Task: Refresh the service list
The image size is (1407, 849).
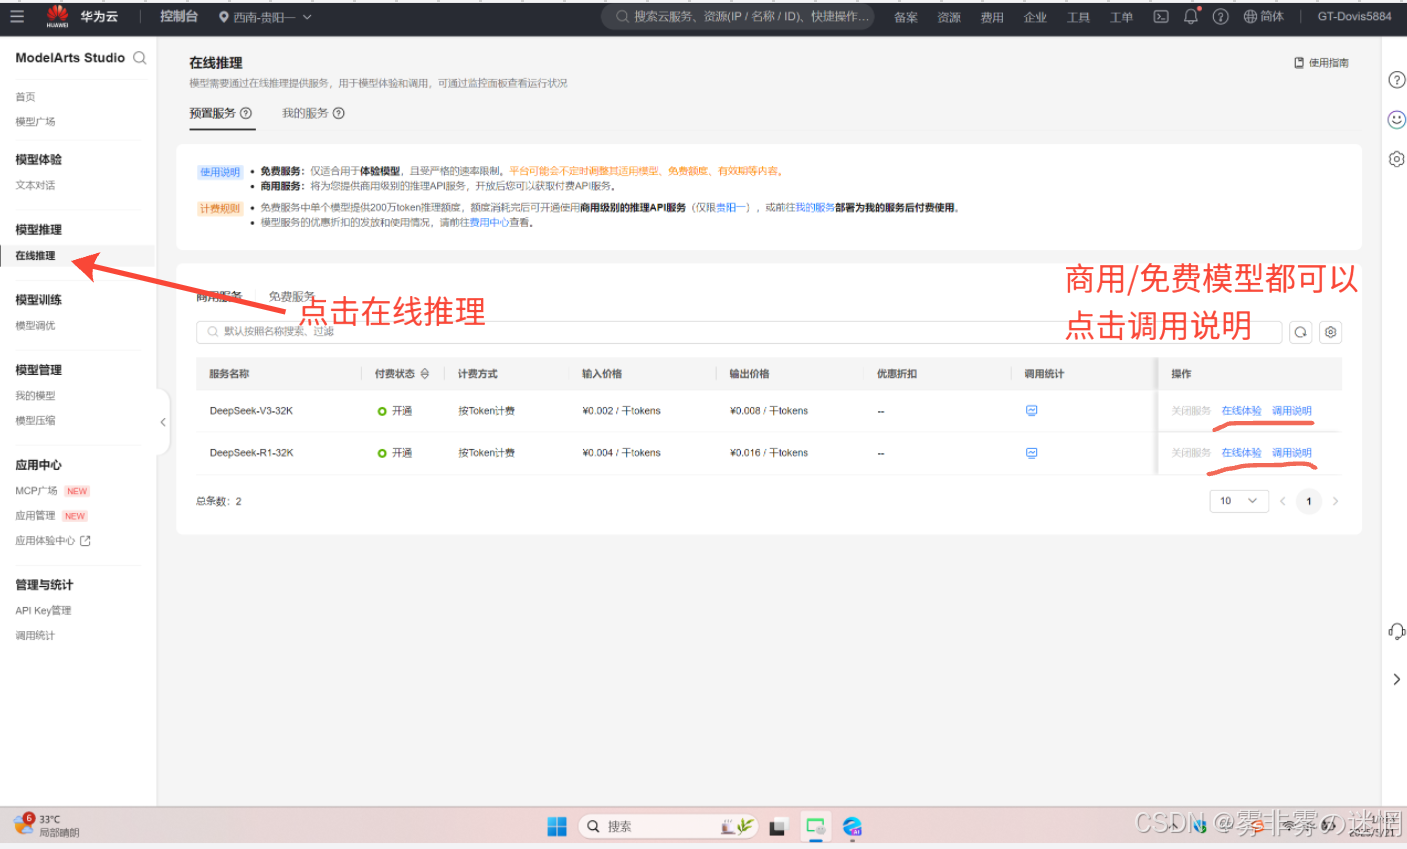Action: 1300,332
